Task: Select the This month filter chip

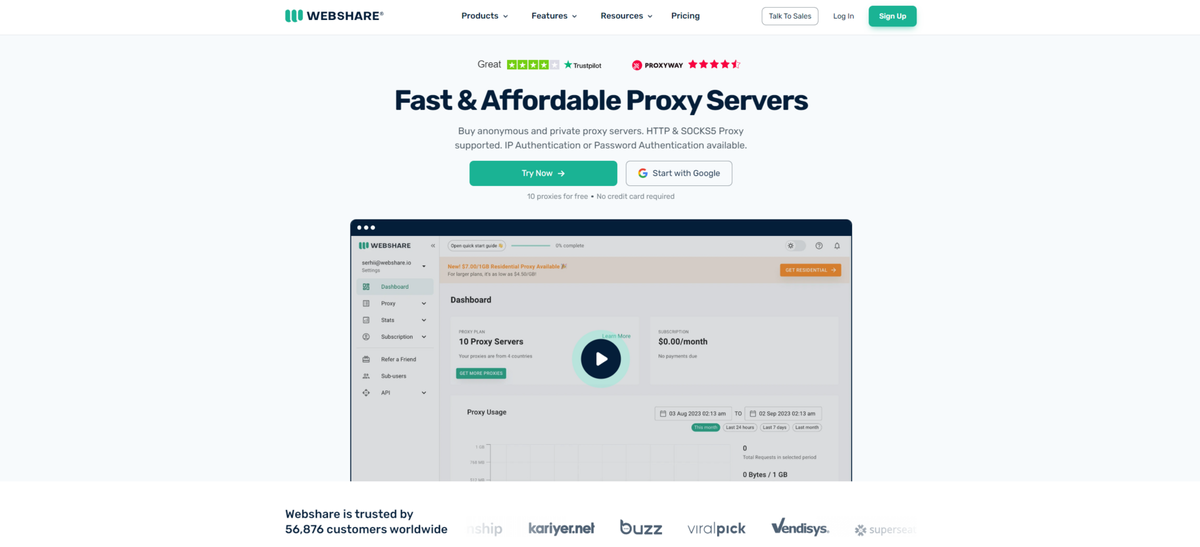Action: [x=706, y=427]
